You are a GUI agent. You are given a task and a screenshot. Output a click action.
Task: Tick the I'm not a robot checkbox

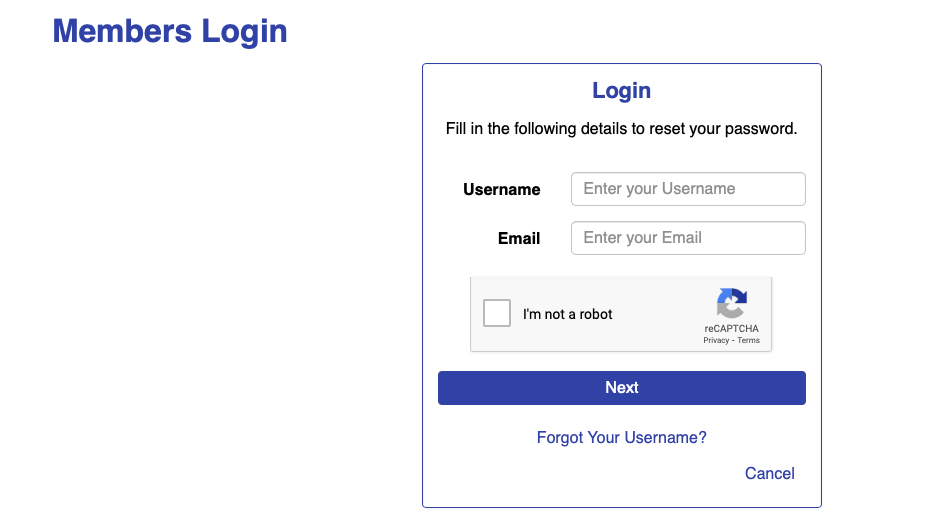click(496, 313)
